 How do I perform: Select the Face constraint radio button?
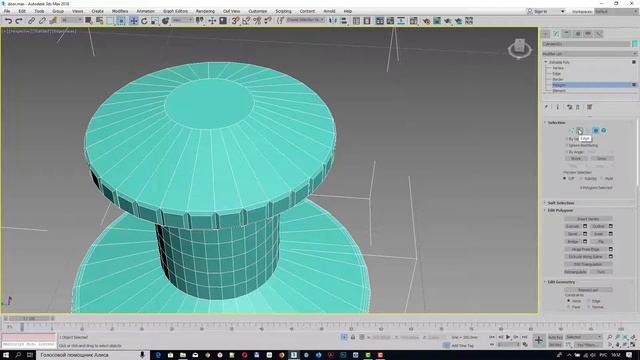569,307
